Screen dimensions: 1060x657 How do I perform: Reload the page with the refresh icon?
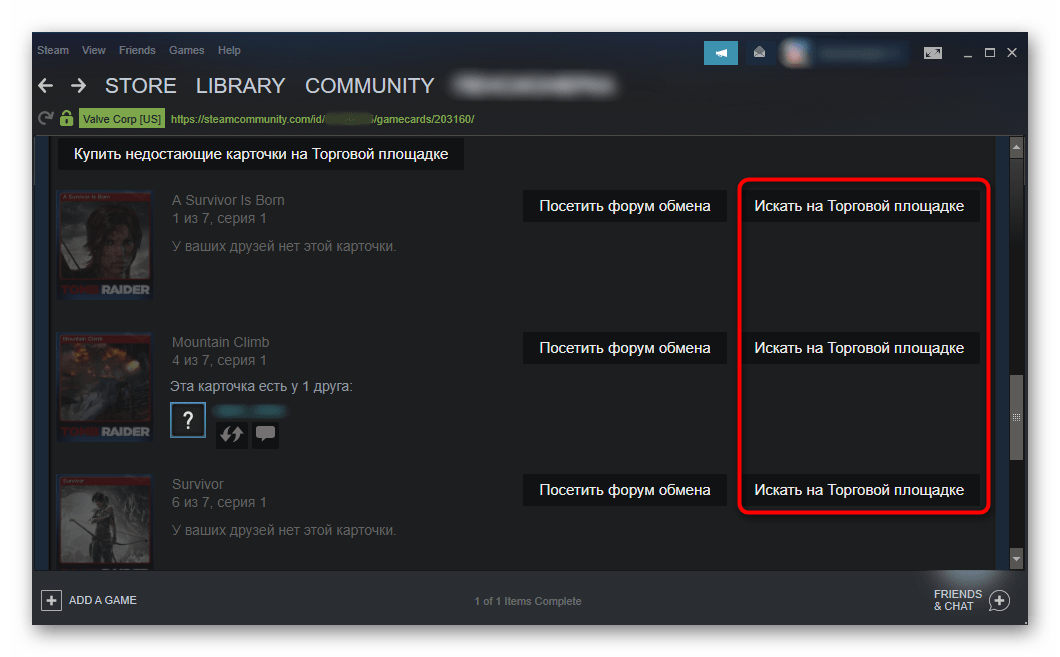pos(46,118)
